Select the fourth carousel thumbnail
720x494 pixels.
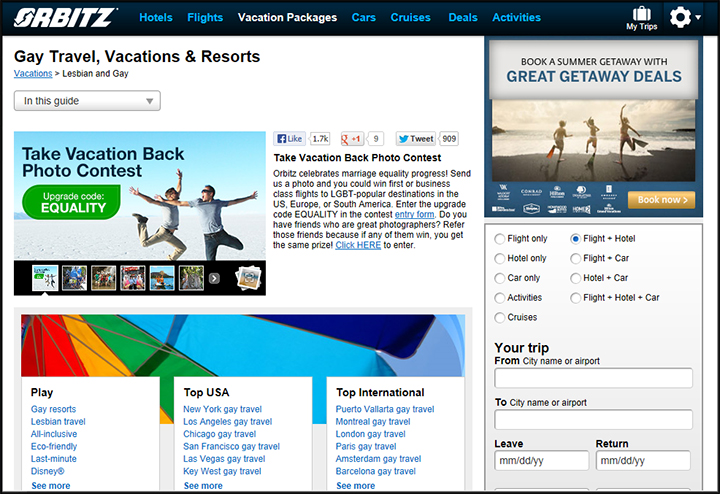tap(133, 278)
